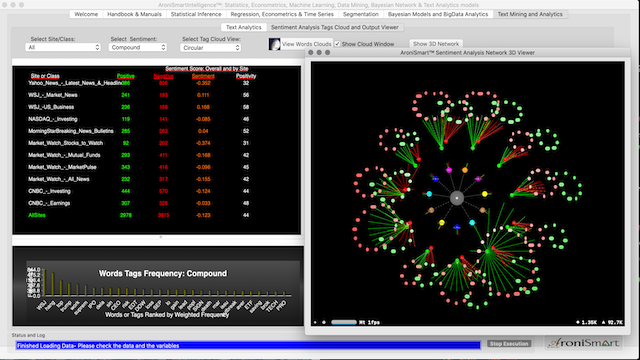Screen dimensions: 640x360
Task: Select the purple node in the 3D network
Action: coord(478,179)
